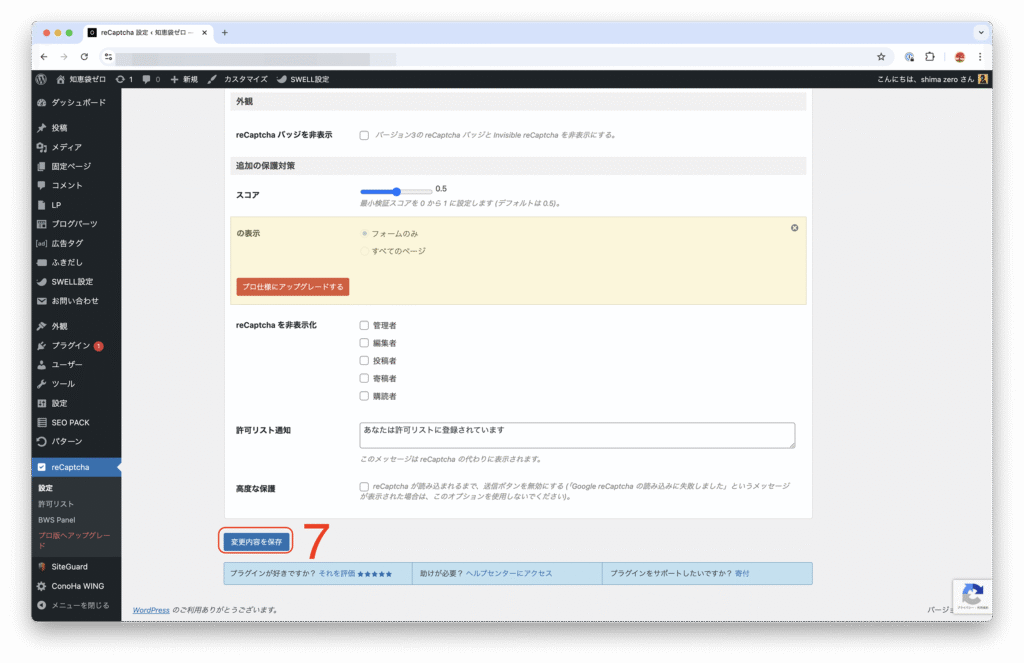
Task: Click プロ仕様にアップグレードする button
Action: [x=293, y=287]
